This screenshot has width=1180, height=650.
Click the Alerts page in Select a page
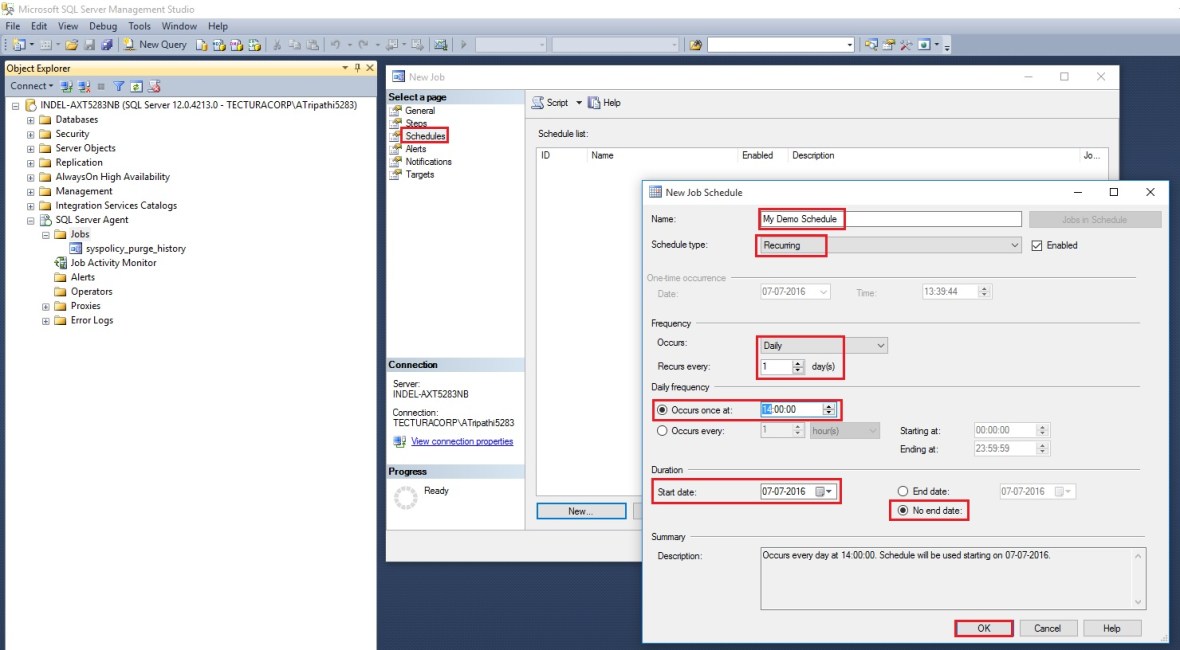click(x=415, y=149)
